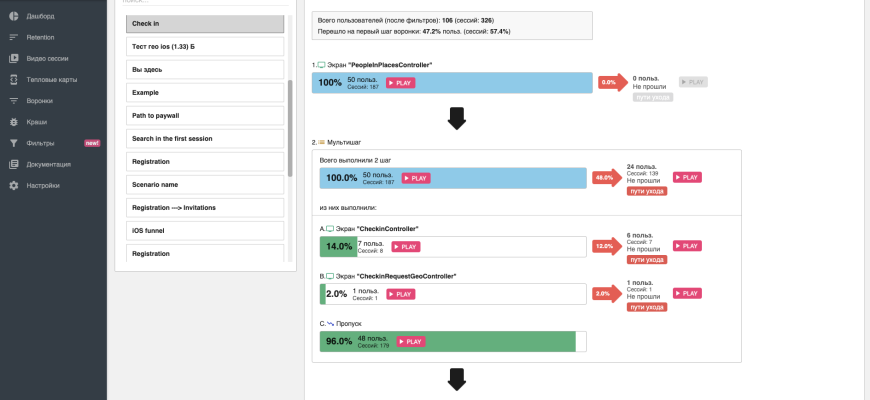
Task: Open the Краши crash icon
Action: pos(14,122)
